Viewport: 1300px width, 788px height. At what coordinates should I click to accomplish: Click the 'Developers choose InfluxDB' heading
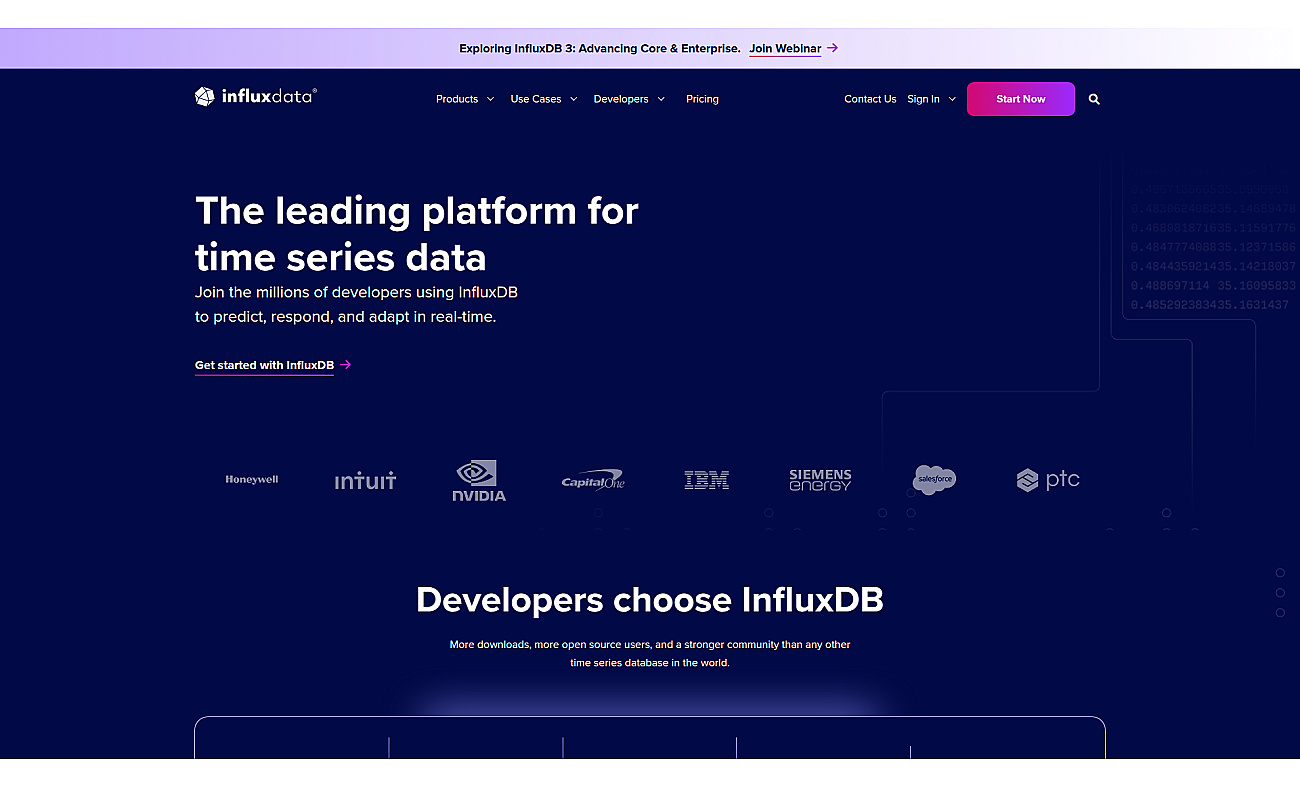tap(650, 599)
